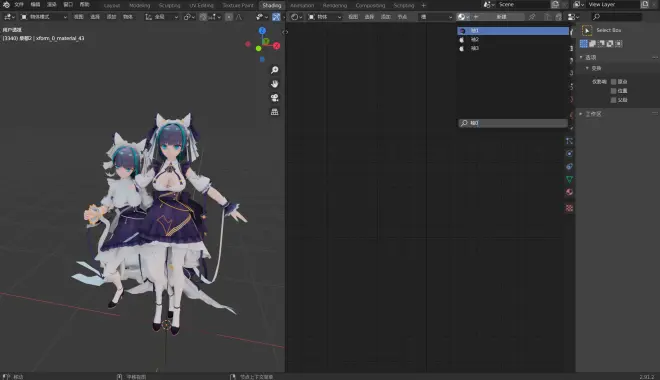Choose the Intersect selection mode icon

click(x=619, y=43)
